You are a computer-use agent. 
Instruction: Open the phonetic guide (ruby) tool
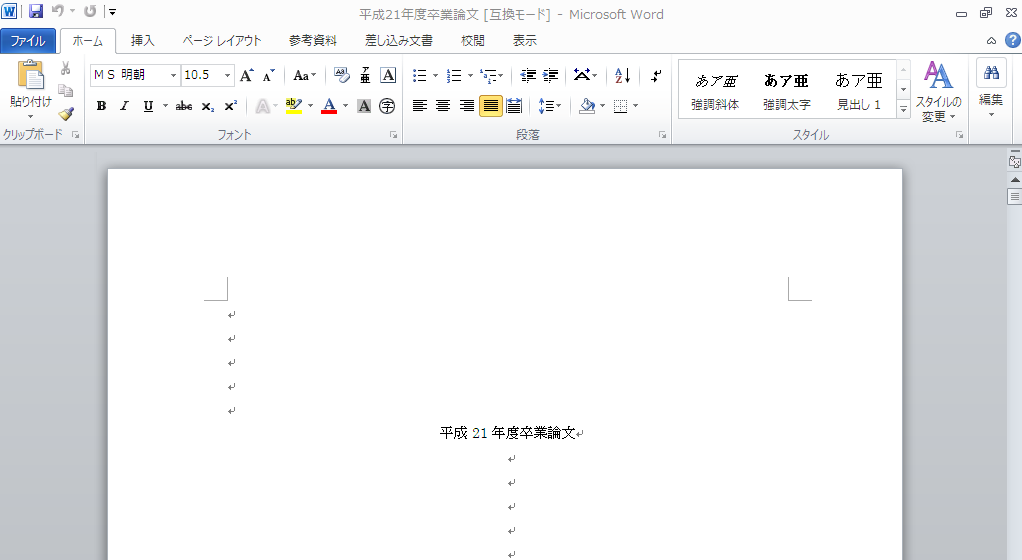coord(365,76)
